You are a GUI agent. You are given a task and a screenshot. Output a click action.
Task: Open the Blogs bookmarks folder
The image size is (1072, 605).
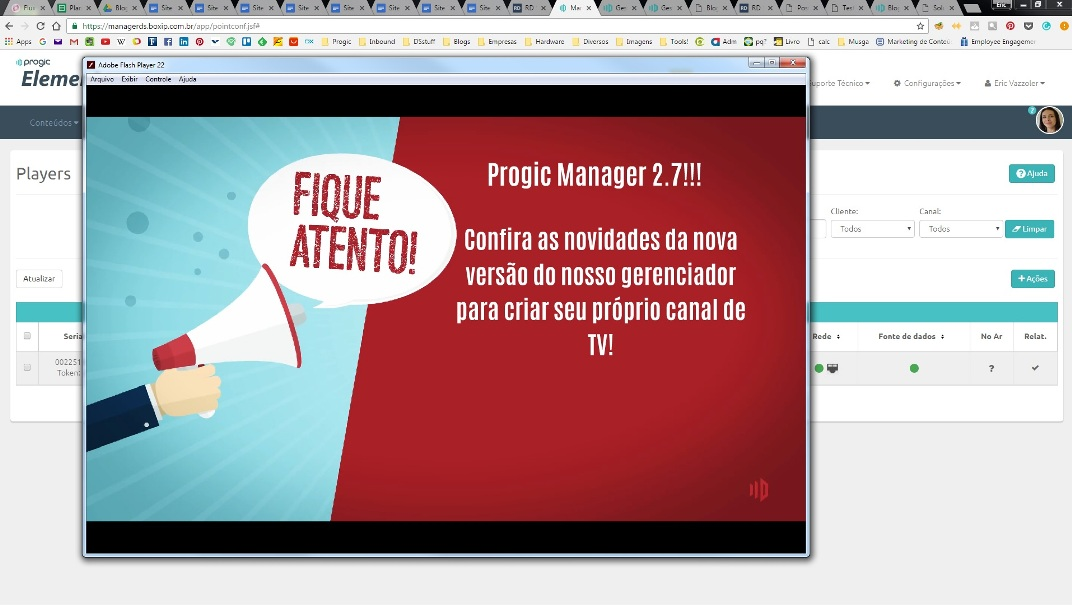pyautogui.click(x=456, y=42)
